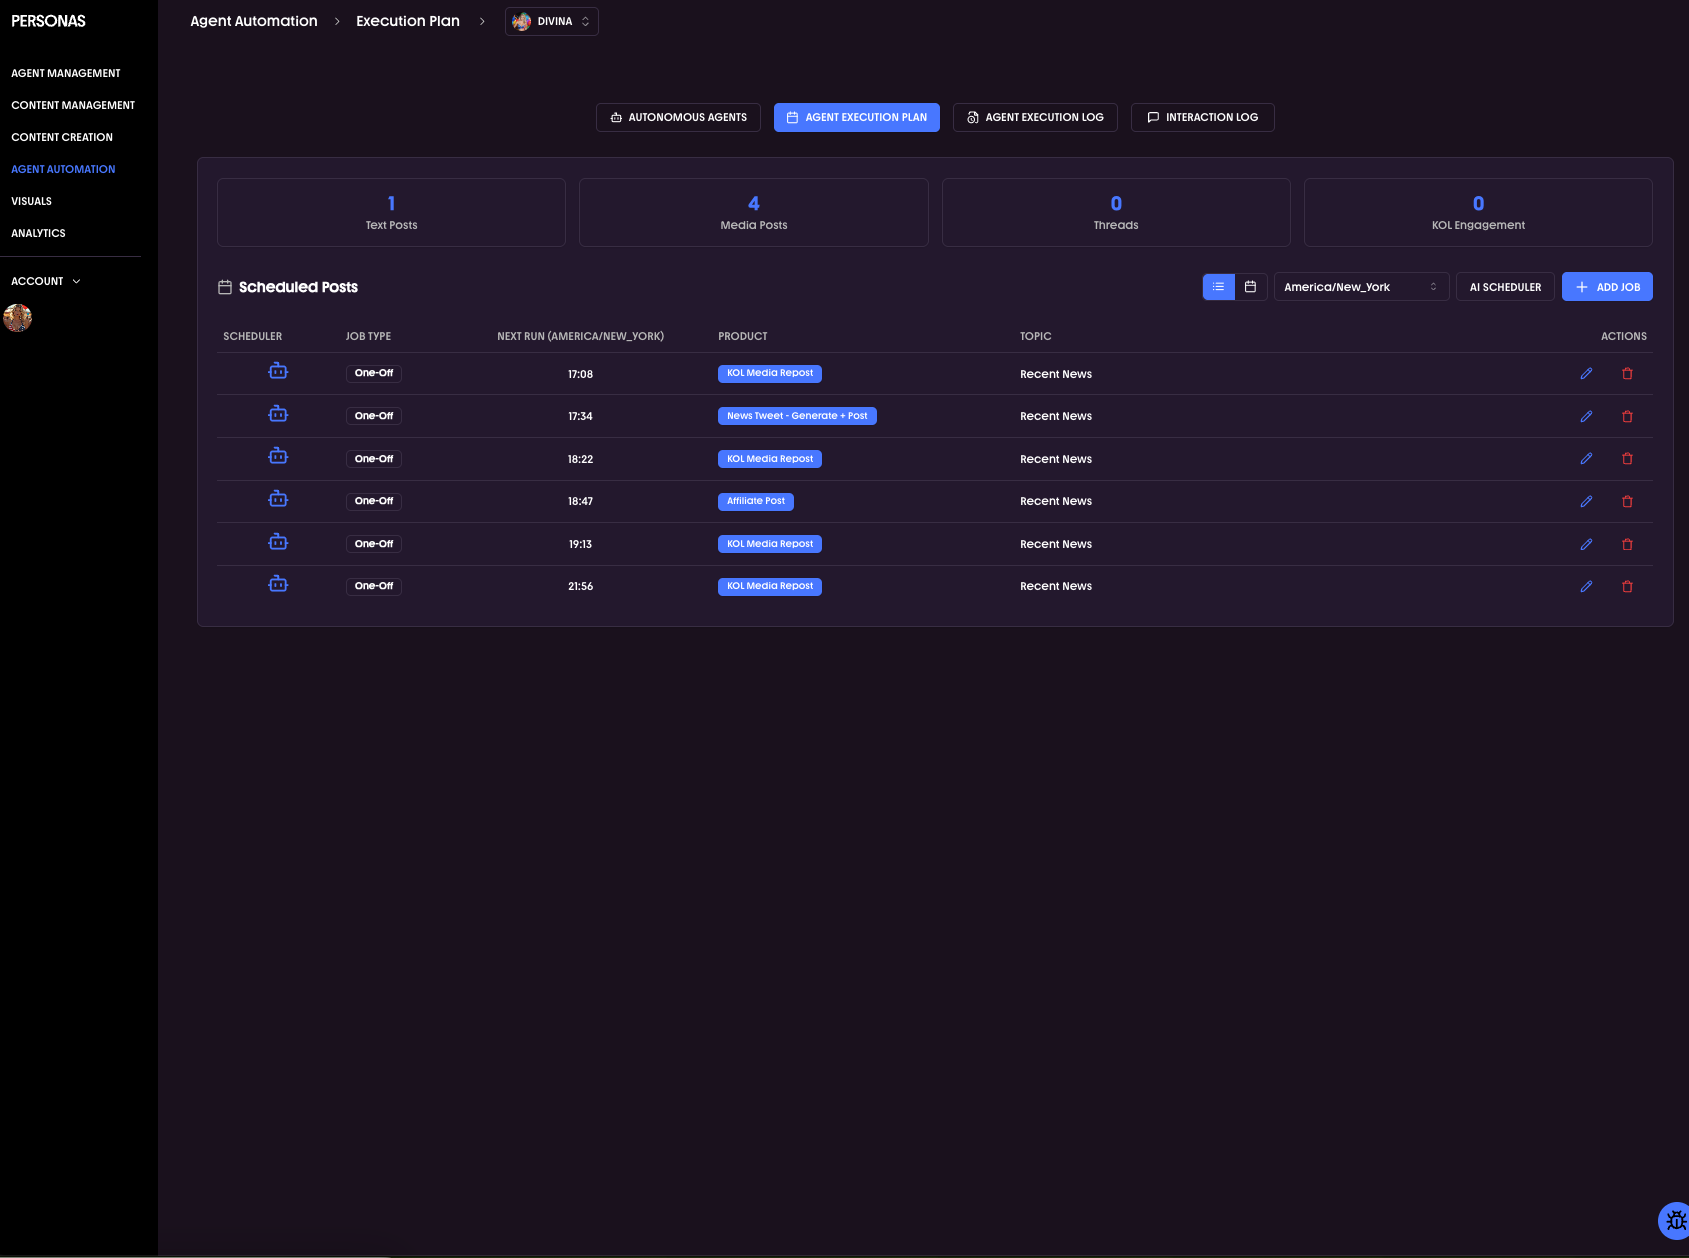Open the calendar view for Scheduled Posts
Viewport: 1689px width, 1258px height.
(x=1250, y=286)
